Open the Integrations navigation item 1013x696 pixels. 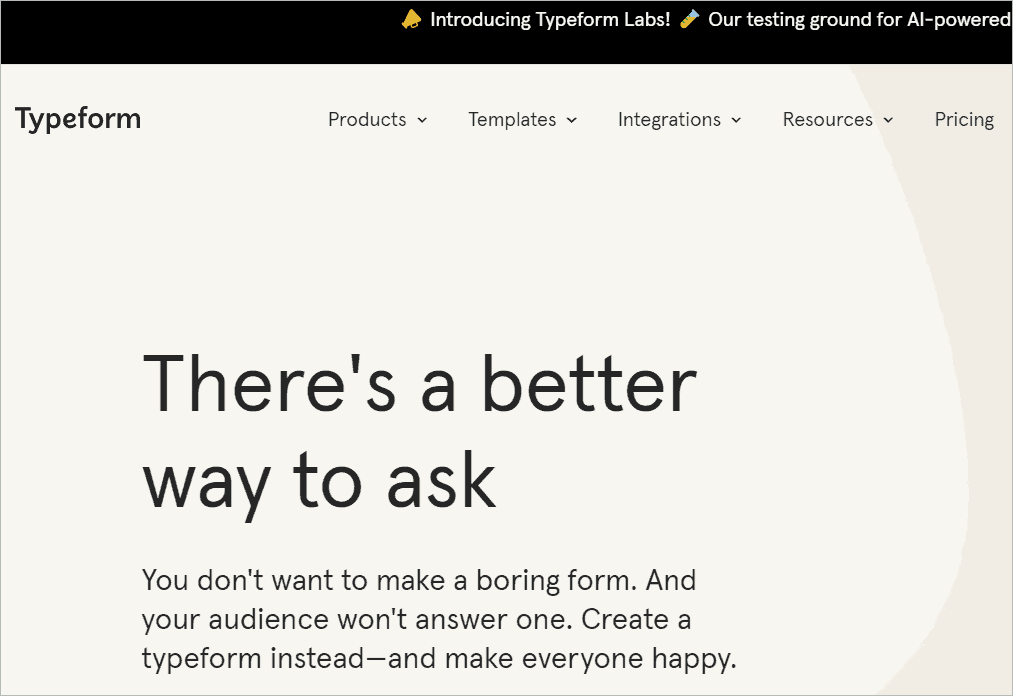point(669,119)
